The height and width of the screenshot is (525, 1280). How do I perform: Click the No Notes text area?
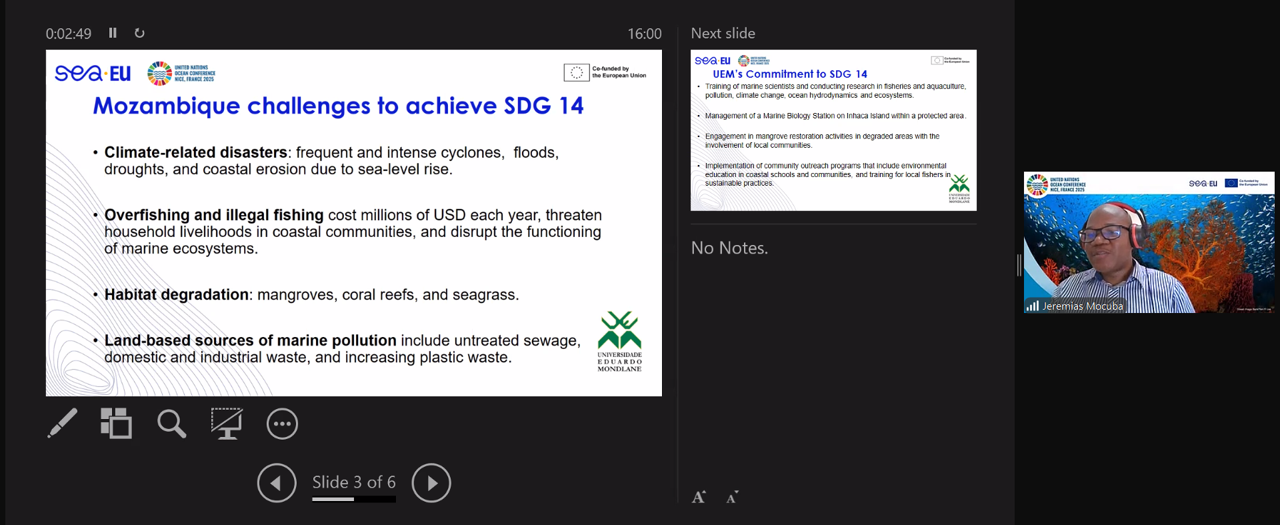(730, 248)
